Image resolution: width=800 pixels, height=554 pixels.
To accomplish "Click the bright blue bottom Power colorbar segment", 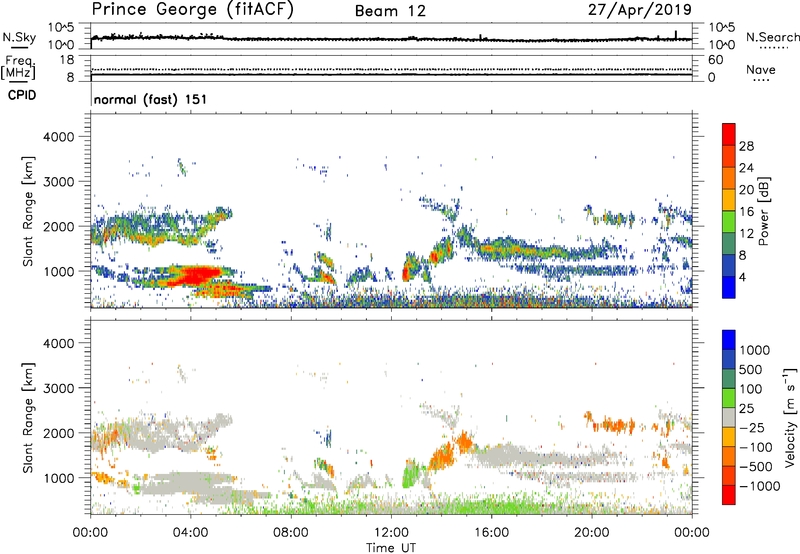I will click(729, 287).
